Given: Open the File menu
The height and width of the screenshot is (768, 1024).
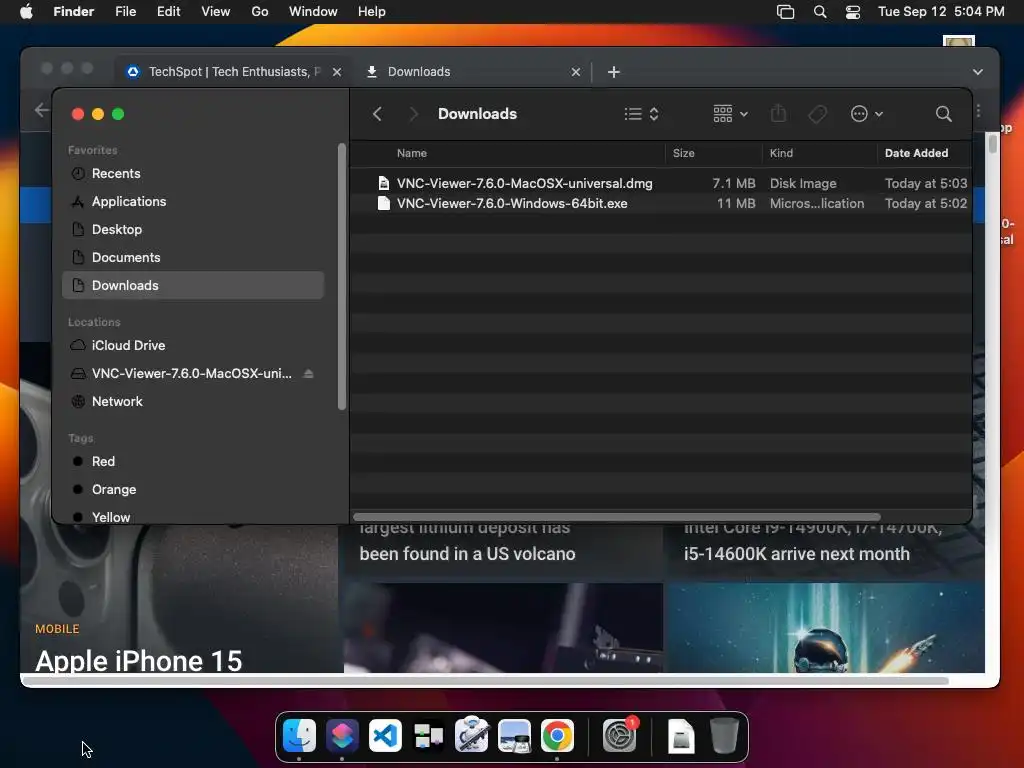Looking at the screenshot, I should coord(125,12).
